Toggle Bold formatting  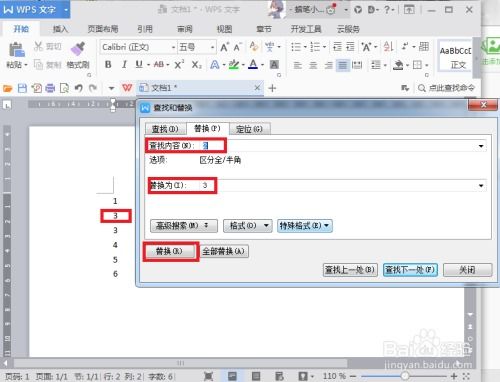coord(108,64)
